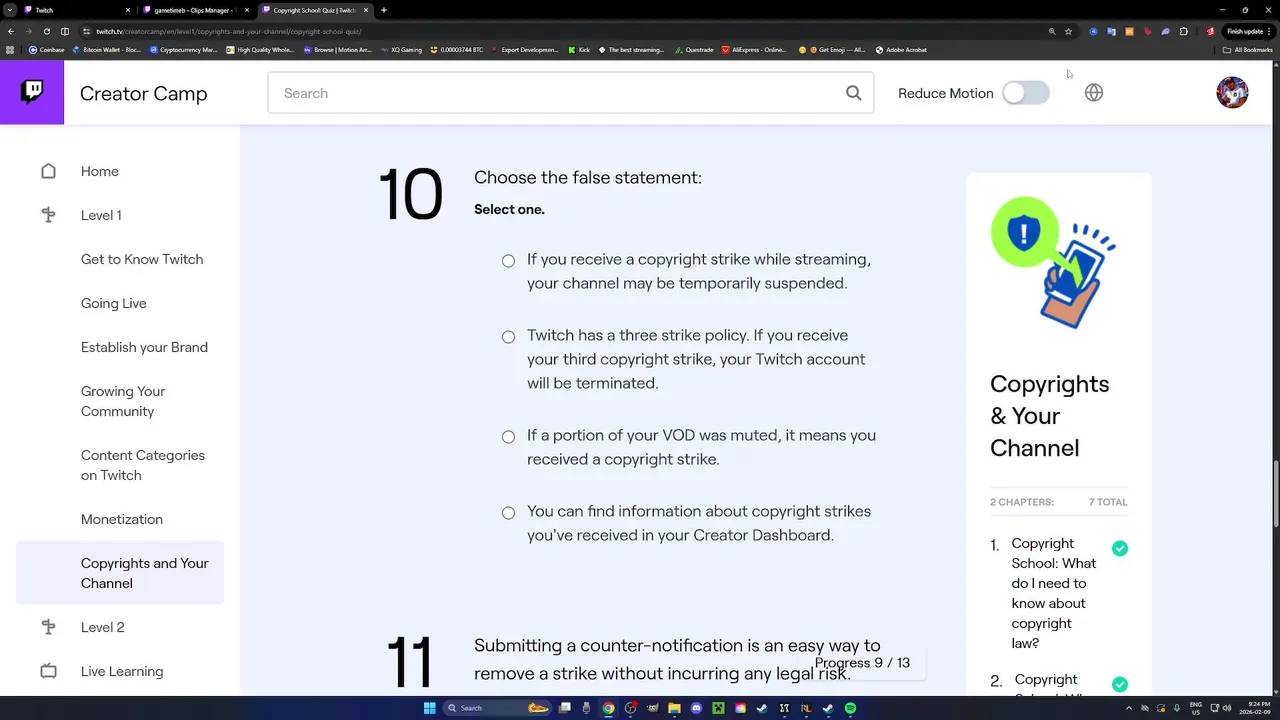Open Discord from the taskbar

(x=696, y=708)
